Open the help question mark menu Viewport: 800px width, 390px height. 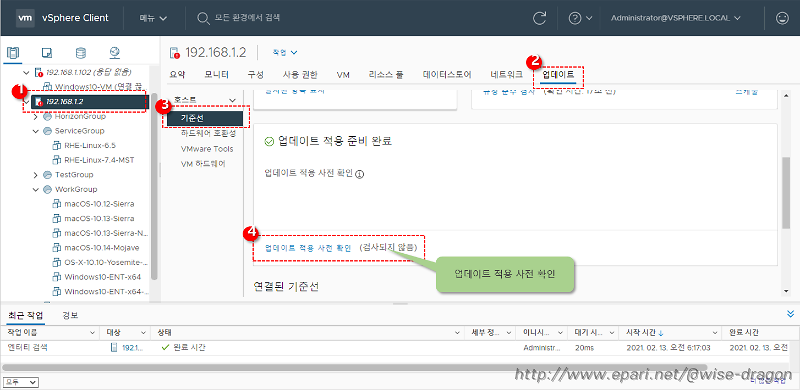coord(580,18)
